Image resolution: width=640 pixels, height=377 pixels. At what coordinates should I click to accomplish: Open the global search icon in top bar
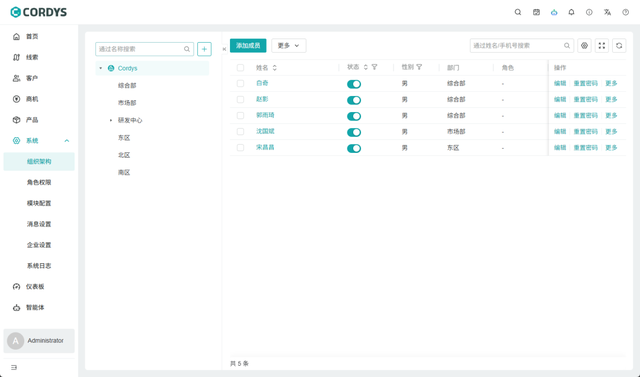coord(518,12)
